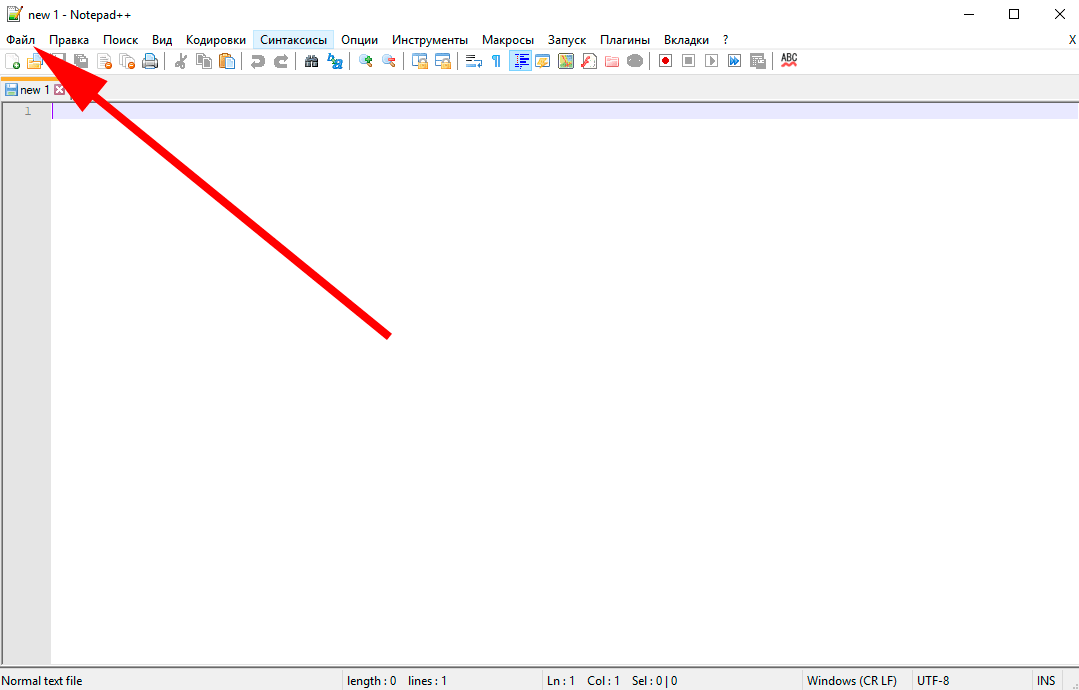Expand the Синтаксисы menu
The image size is (1079, 690).
click(x=293, y=40)
